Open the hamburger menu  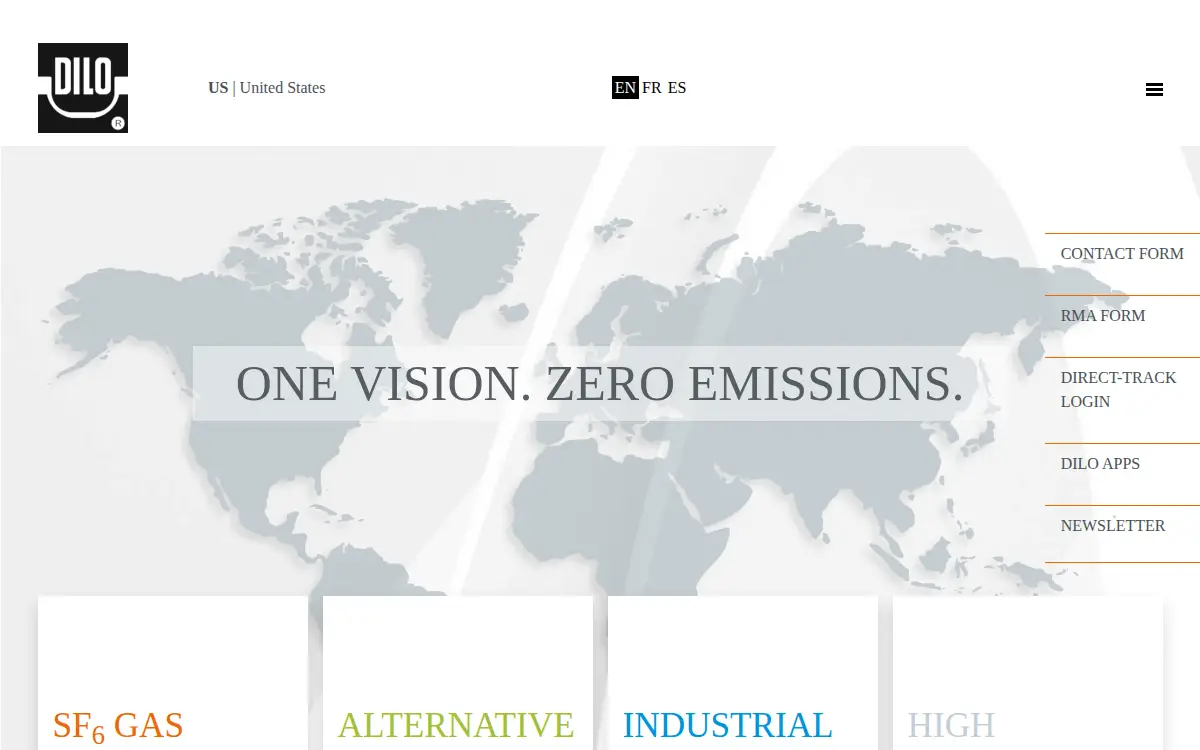pos(1154,89)
